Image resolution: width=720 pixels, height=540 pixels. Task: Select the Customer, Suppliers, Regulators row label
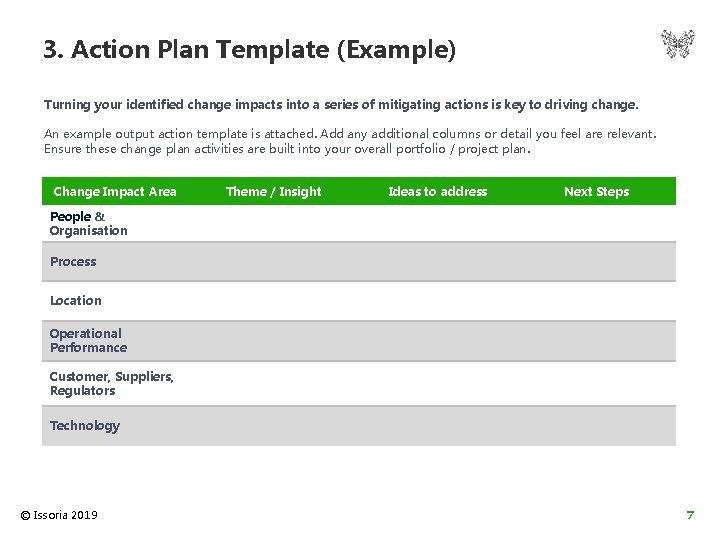coord(111,384)
